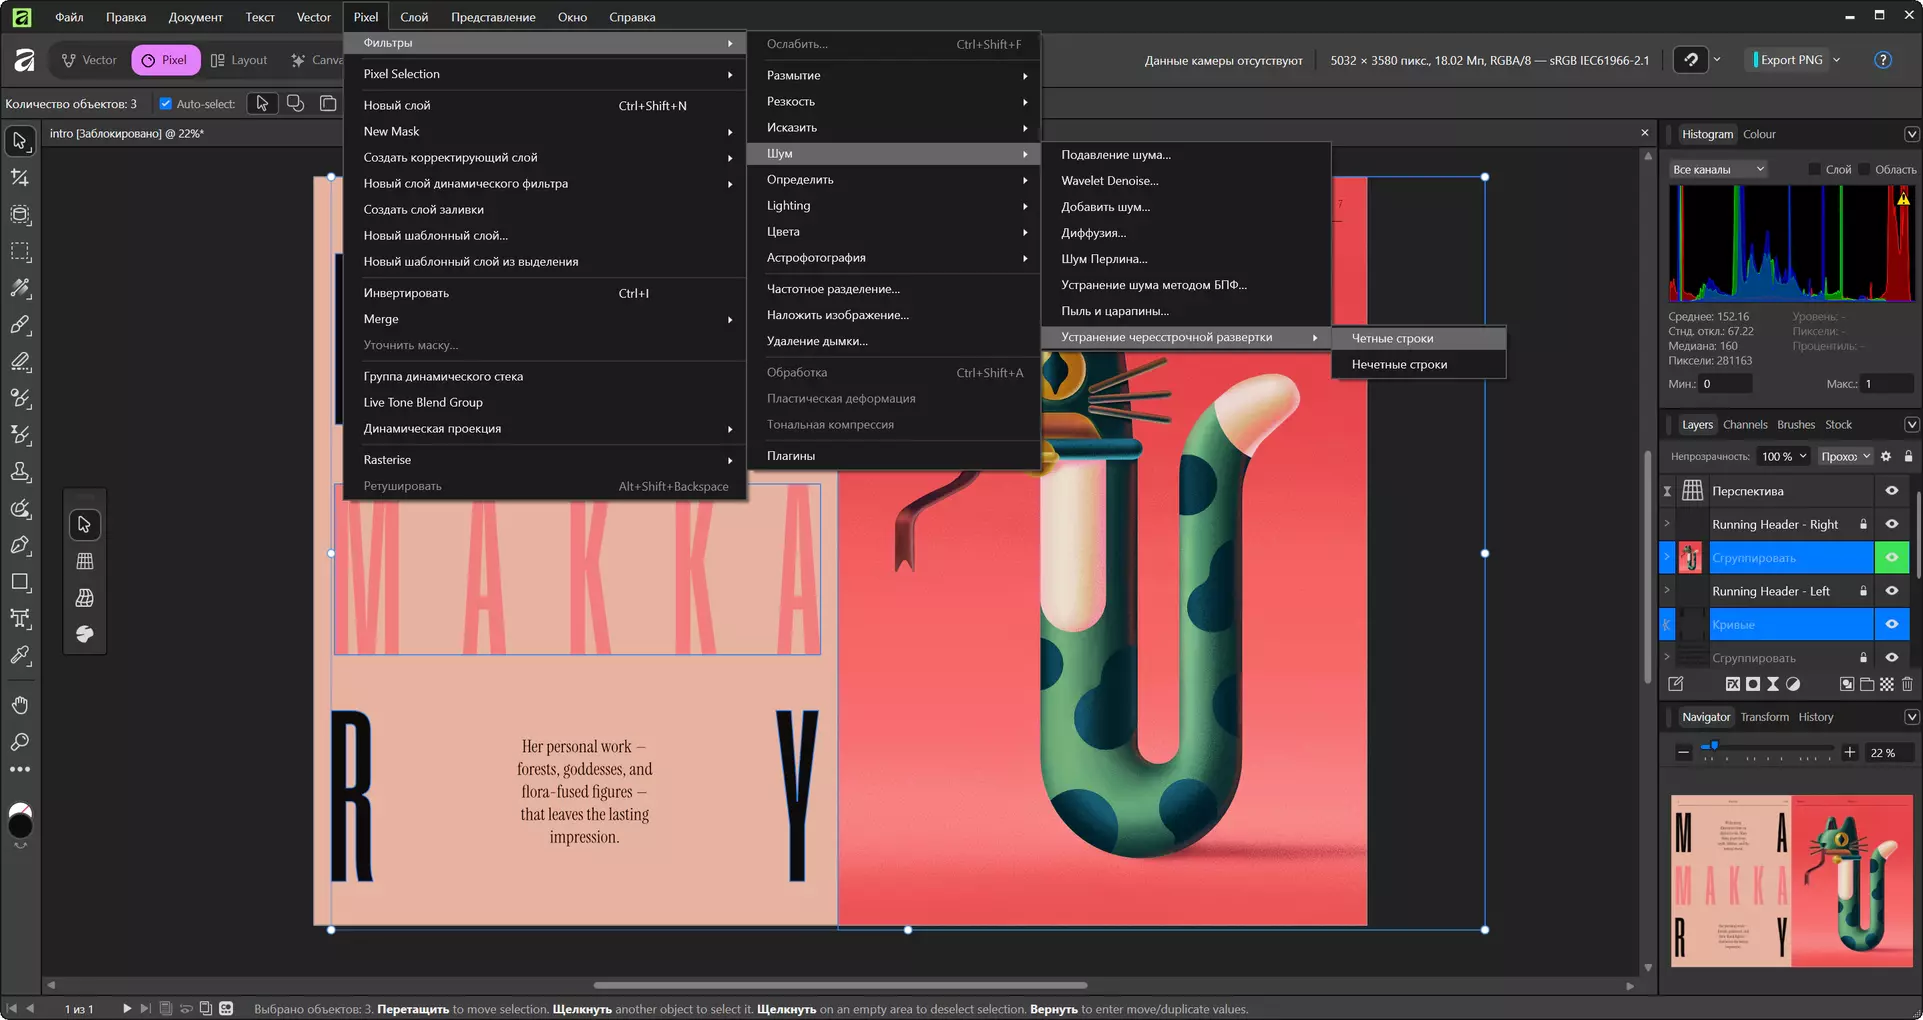Choose the Rectangle shape tool

[x=20, y=582]
